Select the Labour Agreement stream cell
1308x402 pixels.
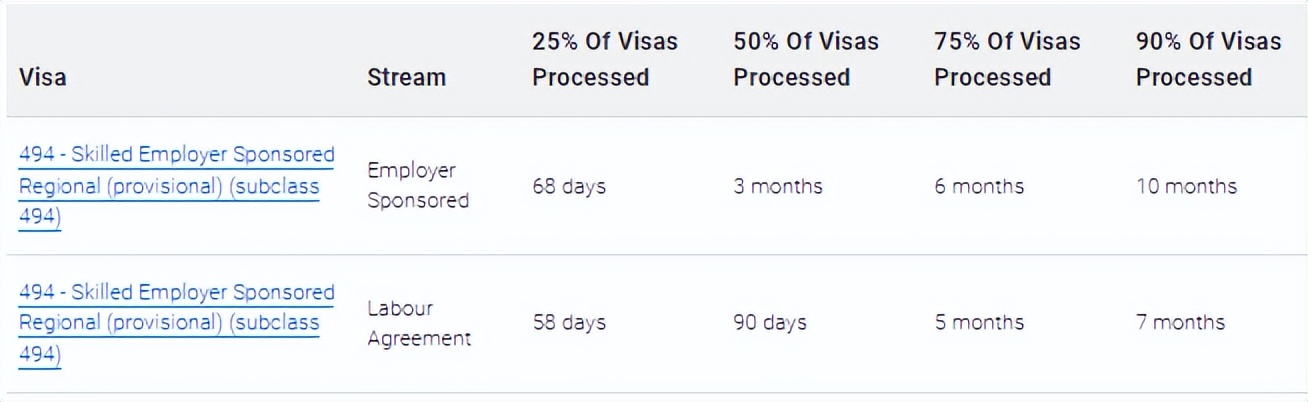419,324
